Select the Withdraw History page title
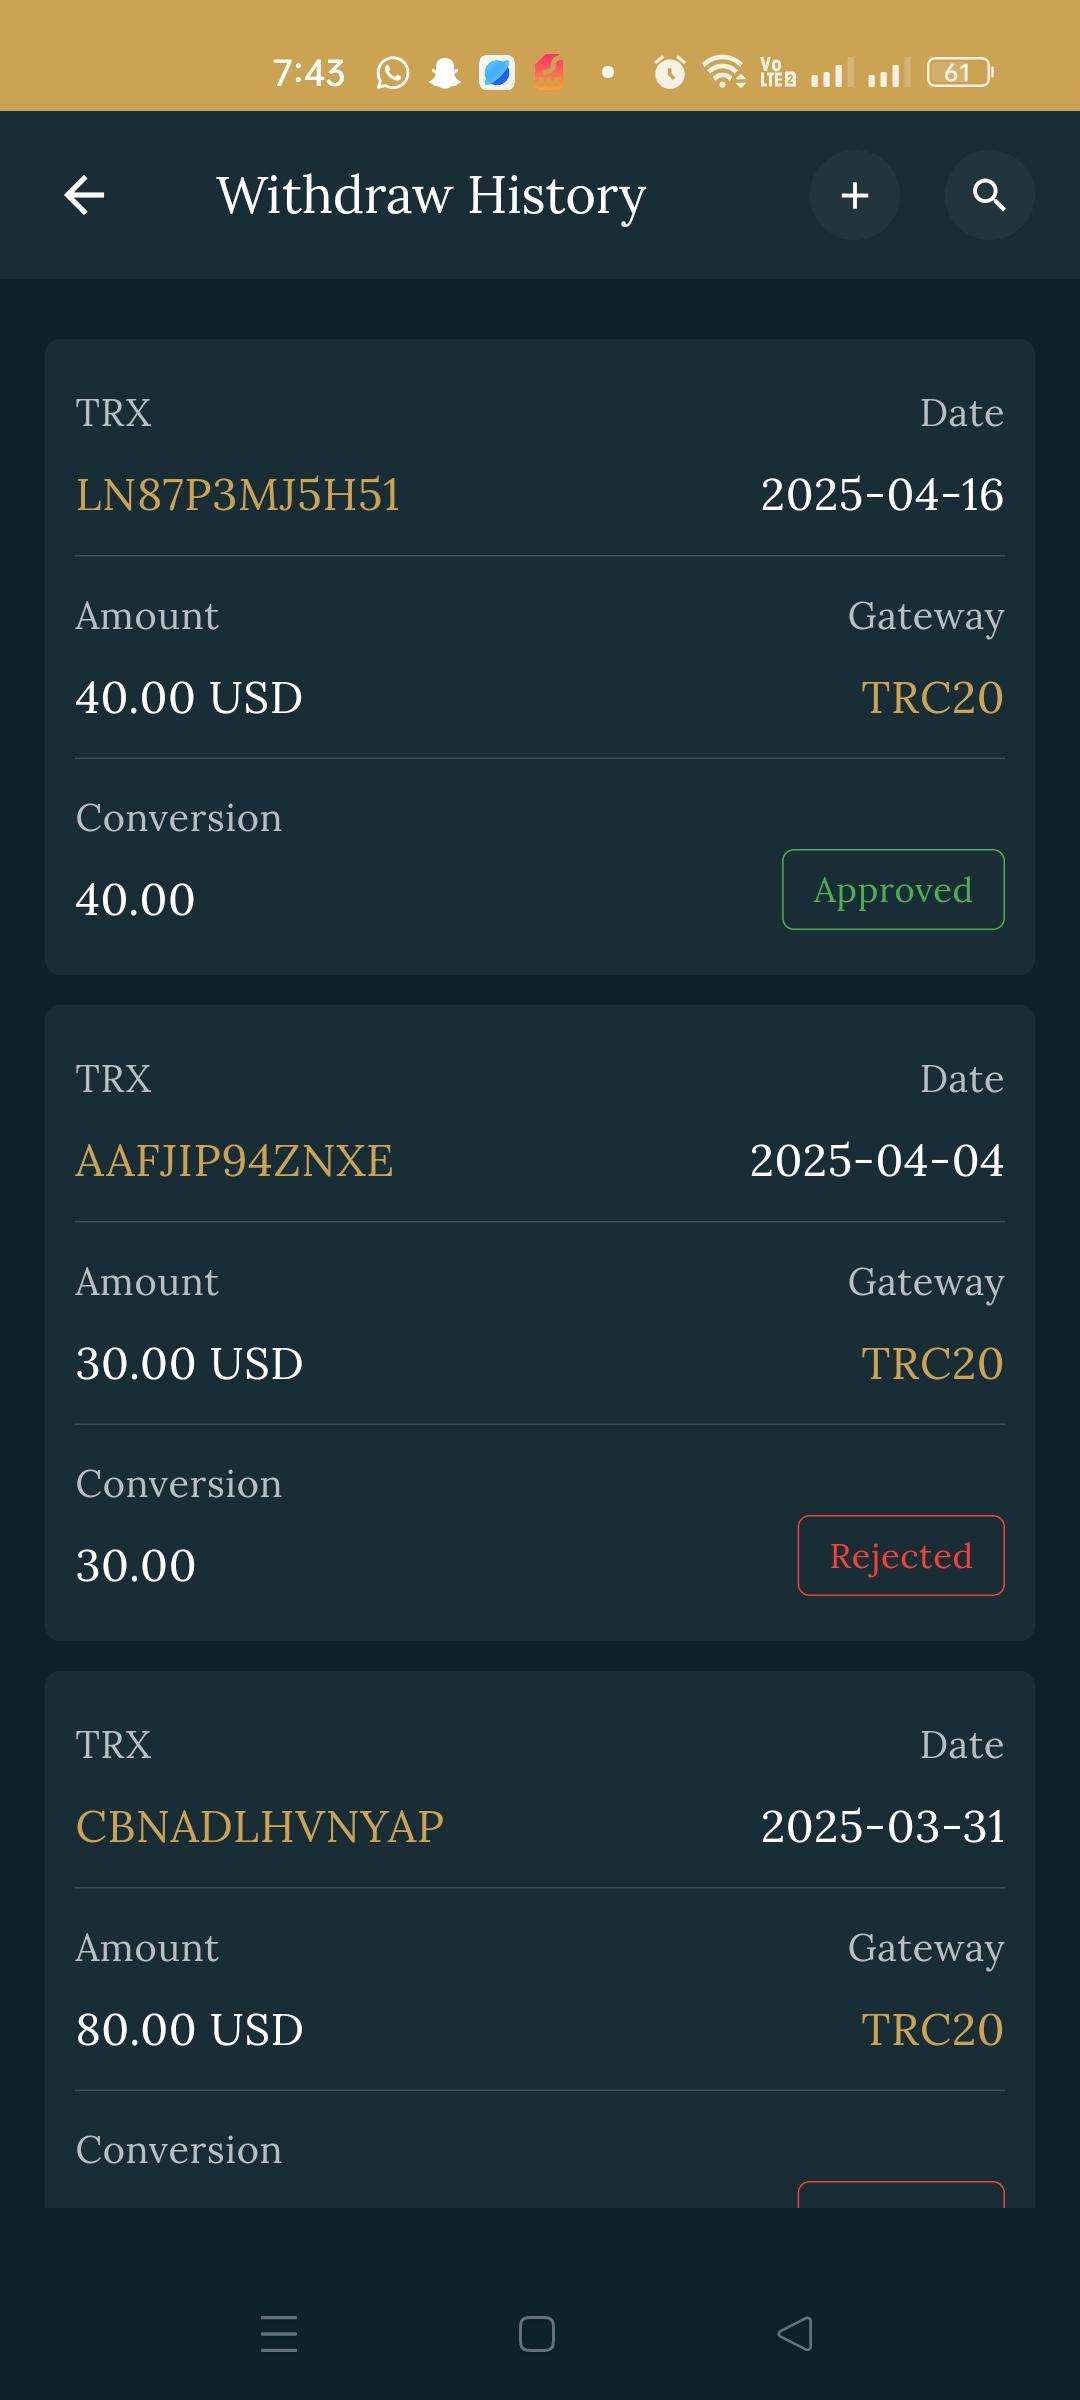This screenshot has width=1080, height=2400. (431, 195)
